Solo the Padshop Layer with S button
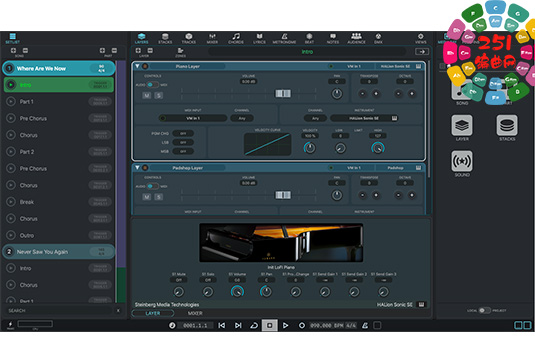Viewport: 535px width, 363px height. click(159, 197)
